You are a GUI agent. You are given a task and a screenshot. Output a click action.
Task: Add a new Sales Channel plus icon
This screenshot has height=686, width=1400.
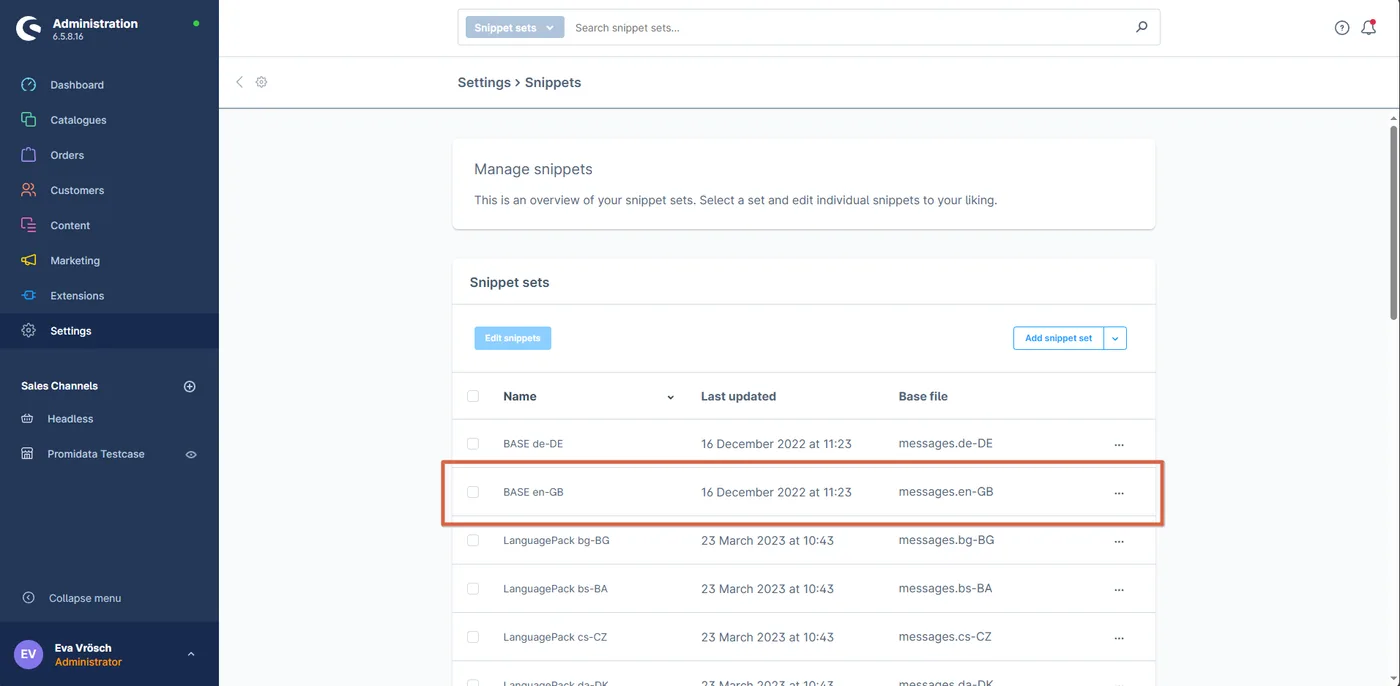(190, 386)
